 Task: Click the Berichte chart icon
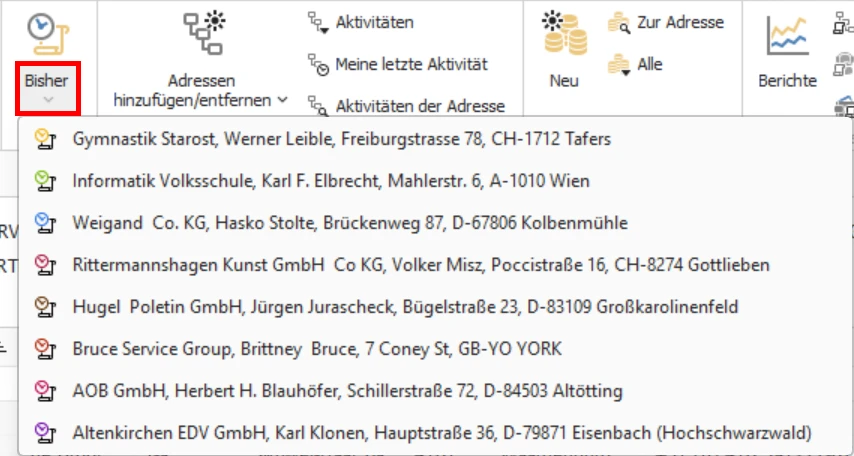787,35
